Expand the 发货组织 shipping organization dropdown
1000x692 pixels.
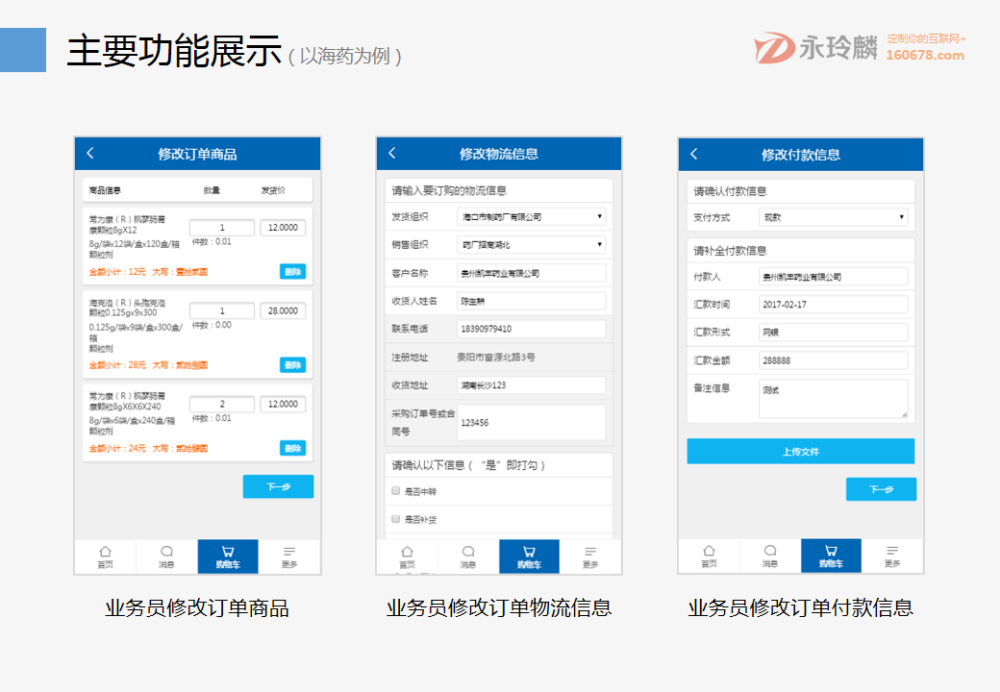(x=531, y=217)
